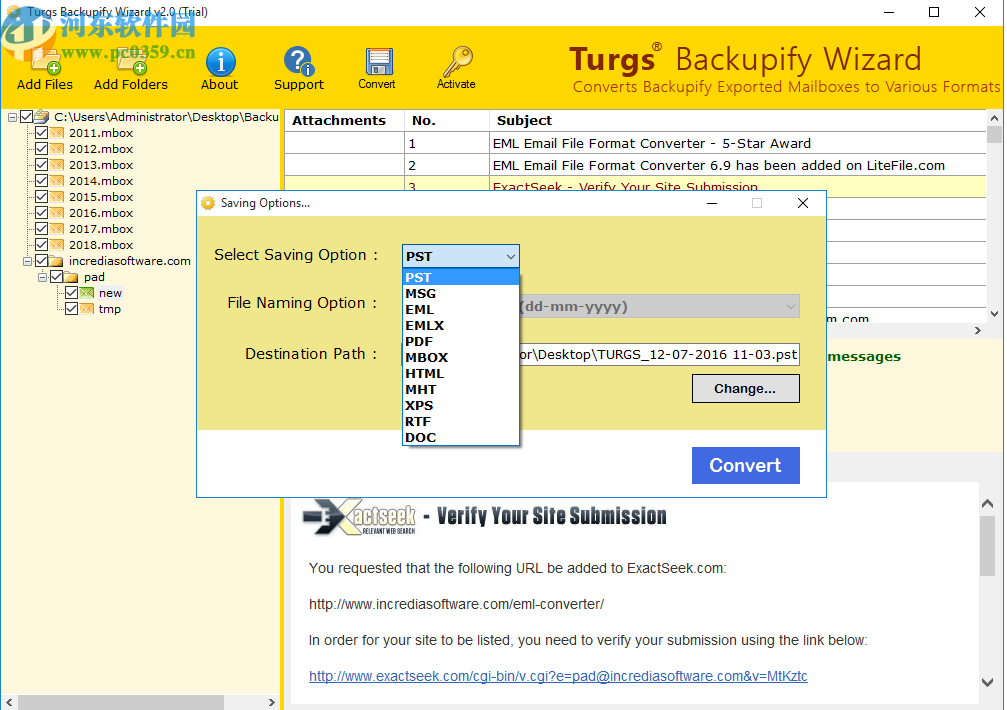Open the File Naming Option dropdown
Image resolution: width=1007 pixels, height=710 pixels.
click(x=791, y=307)
